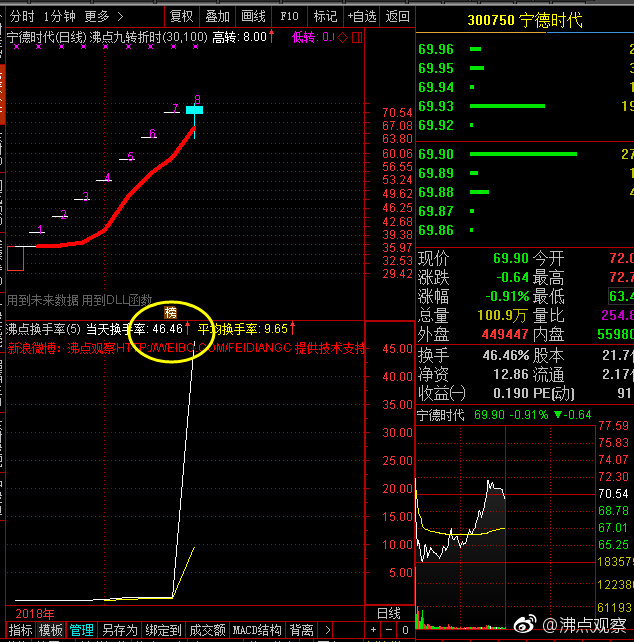Select the stock title 300750 宁德时代
Screen dimensions: 634x642
point(525,20)
